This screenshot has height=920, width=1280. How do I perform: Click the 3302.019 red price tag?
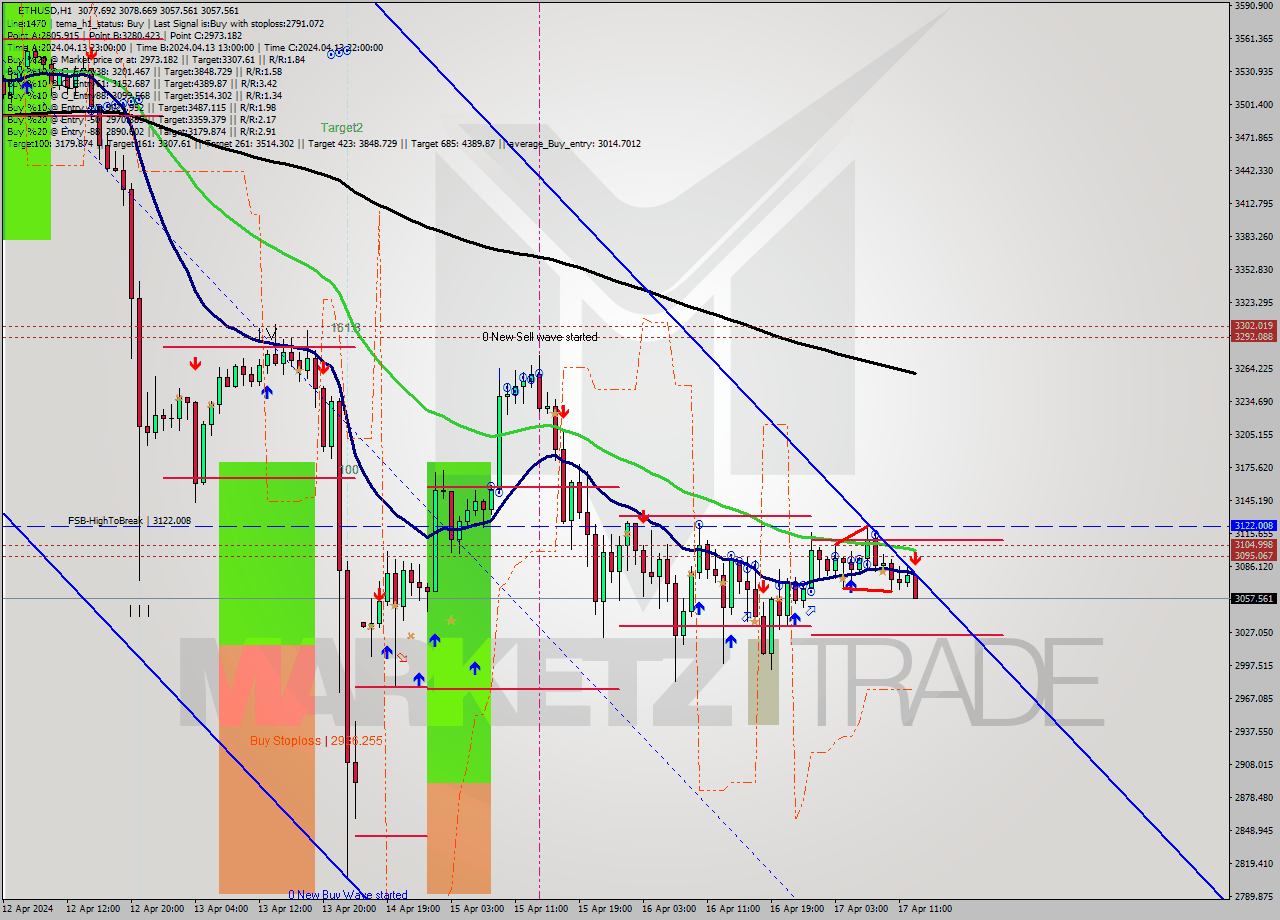pos(1254,326)
